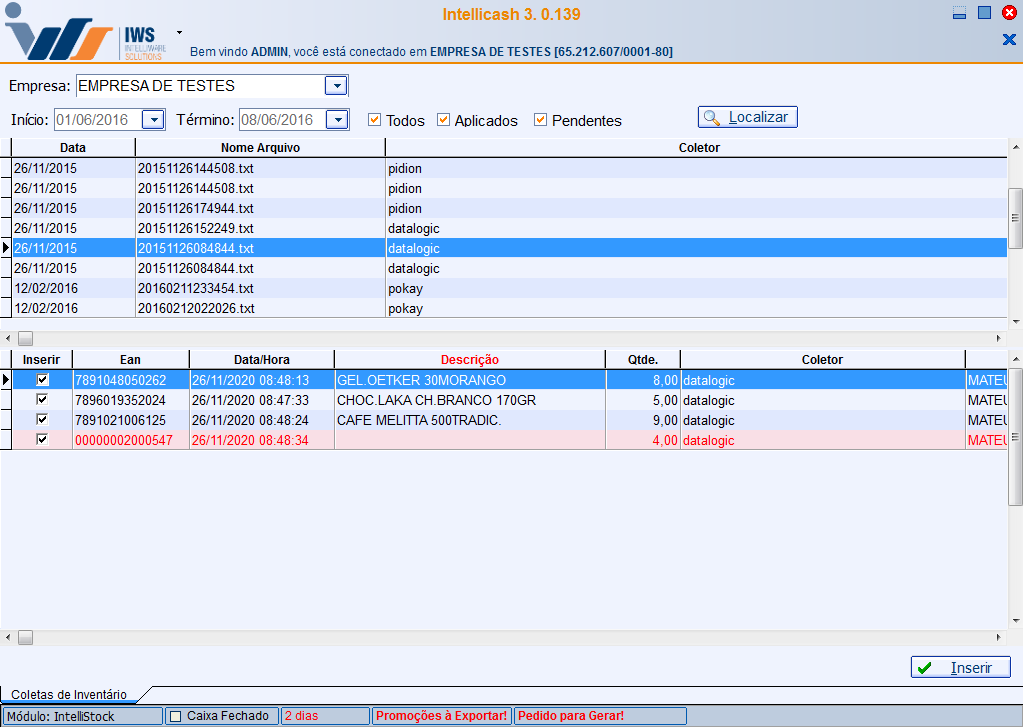The width and height of the screenshot is (1023, 727).
Task: Select the 20160211233454.txt file row
Action: pos(196,288)
